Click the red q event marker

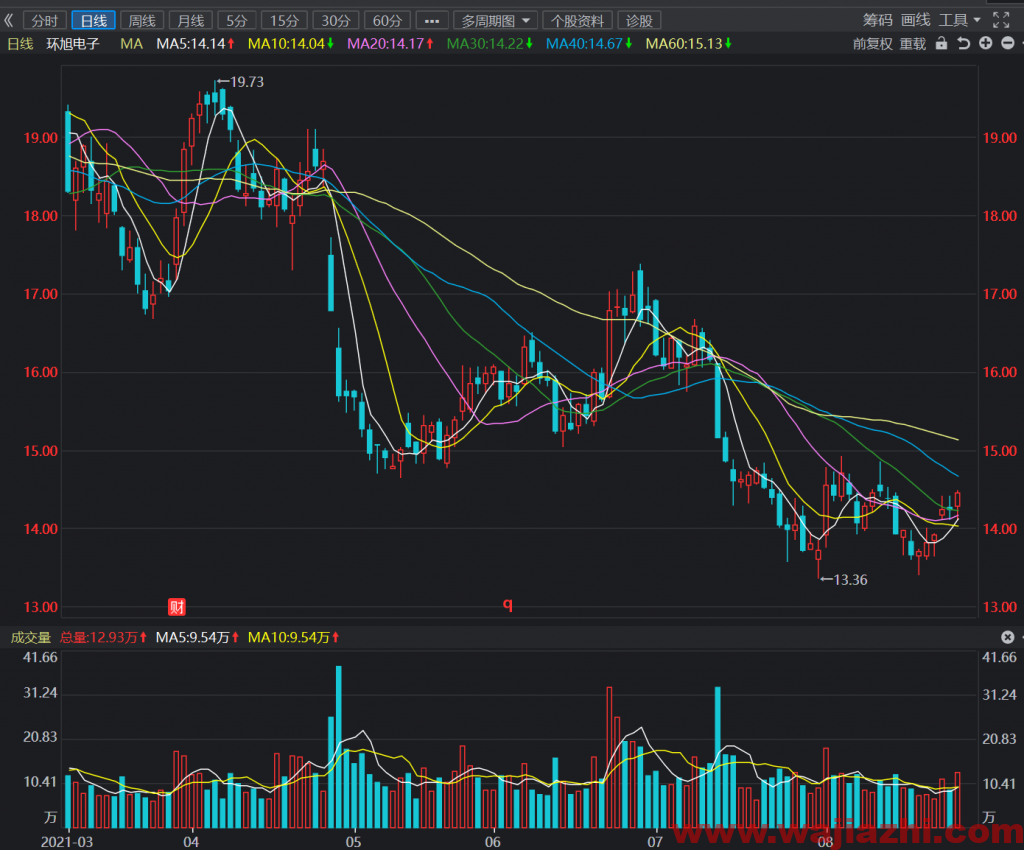507,605
